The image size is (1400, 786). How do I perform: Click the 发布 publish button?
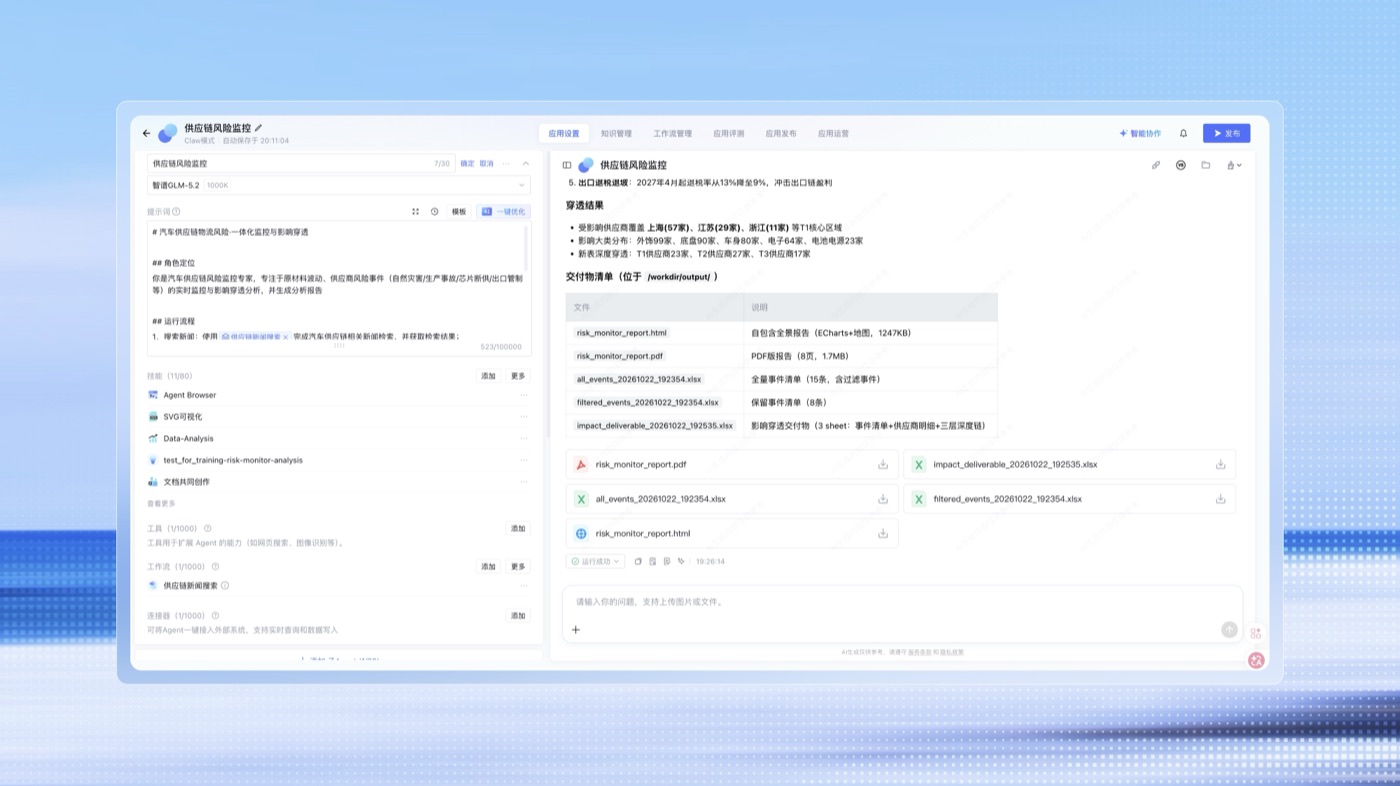click(1226, 133)
